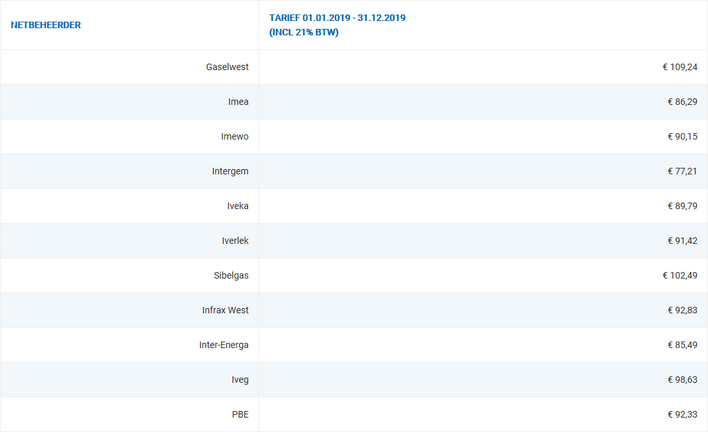This screenshot has width=708, height=432.
Task: Select the Inter-Energa row name
Action: point(224,345)
